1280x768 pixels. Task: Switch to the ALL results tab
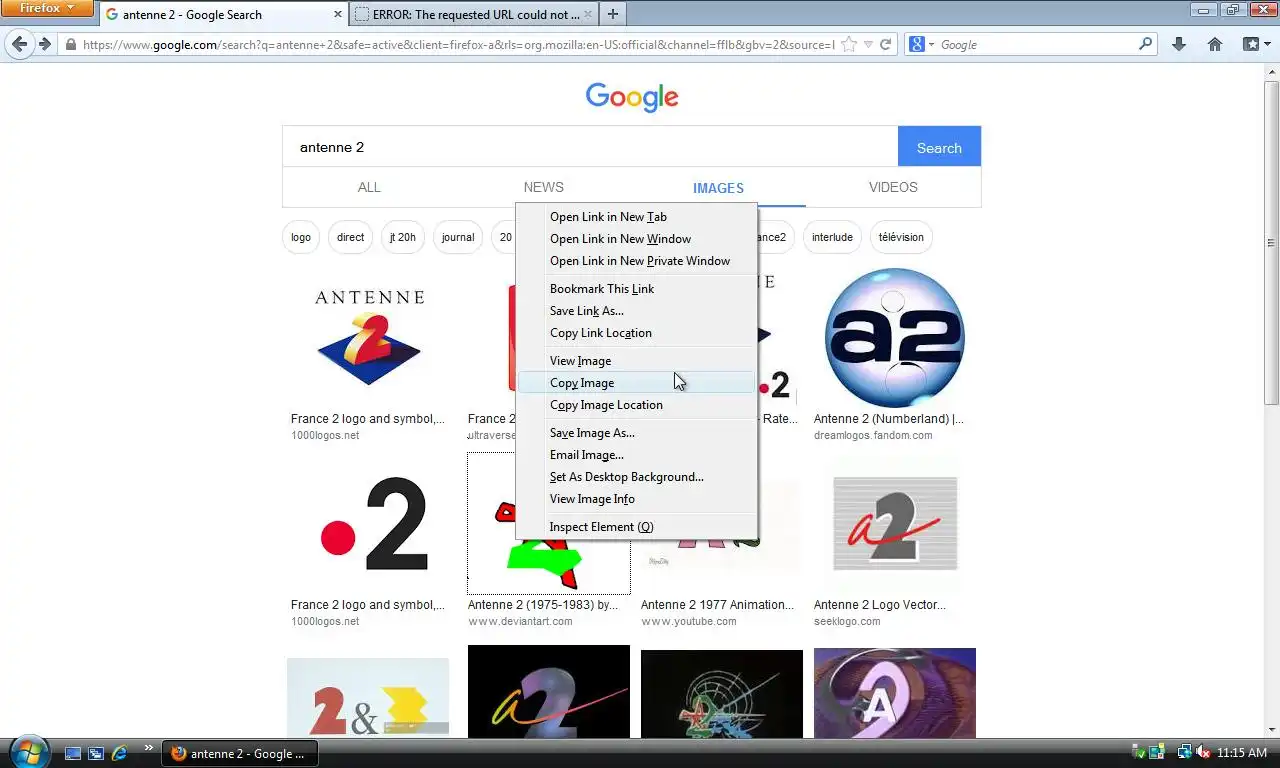[369, 187]
